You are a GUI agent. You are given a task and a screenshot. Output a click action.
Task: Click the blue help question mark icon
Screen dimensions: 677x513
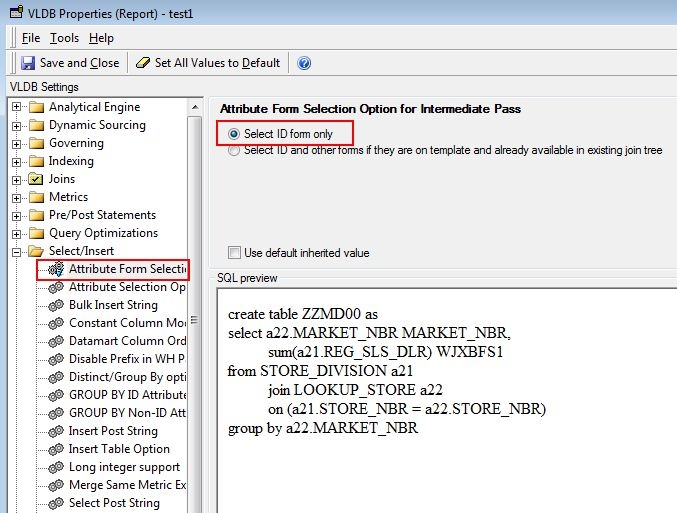click(x=304, y=63)
